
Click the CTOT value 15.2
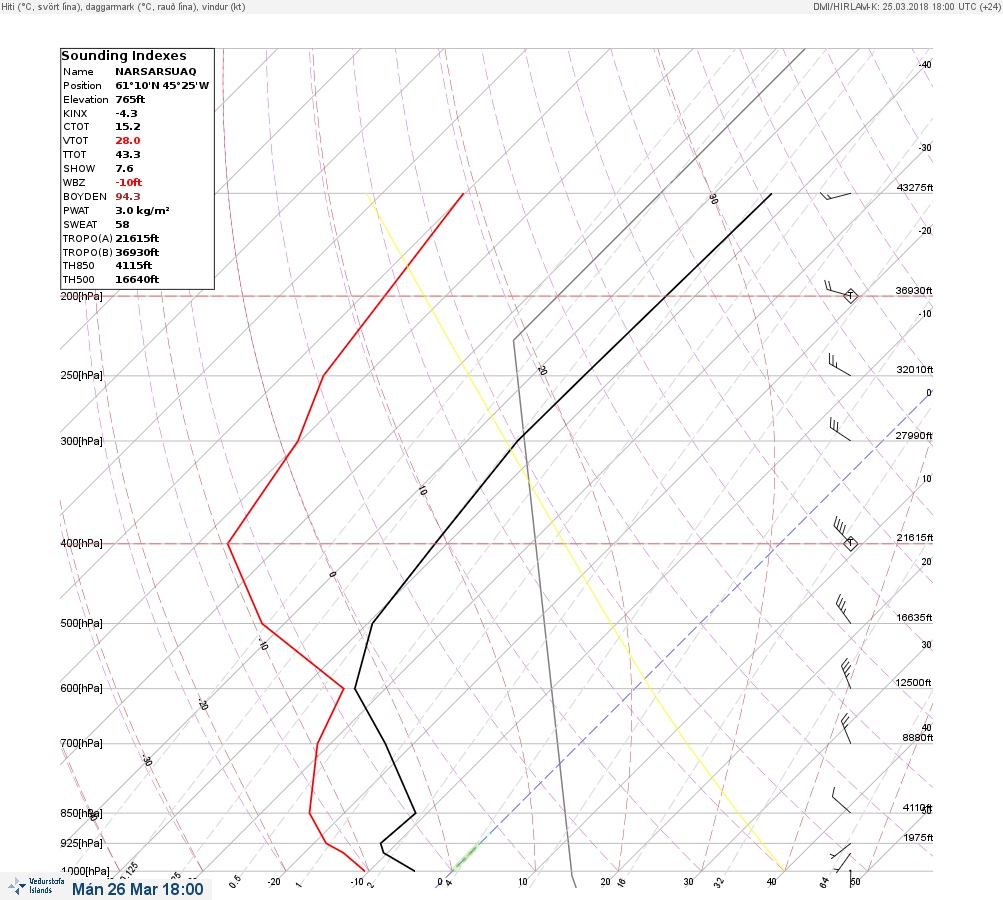[127, 127]
